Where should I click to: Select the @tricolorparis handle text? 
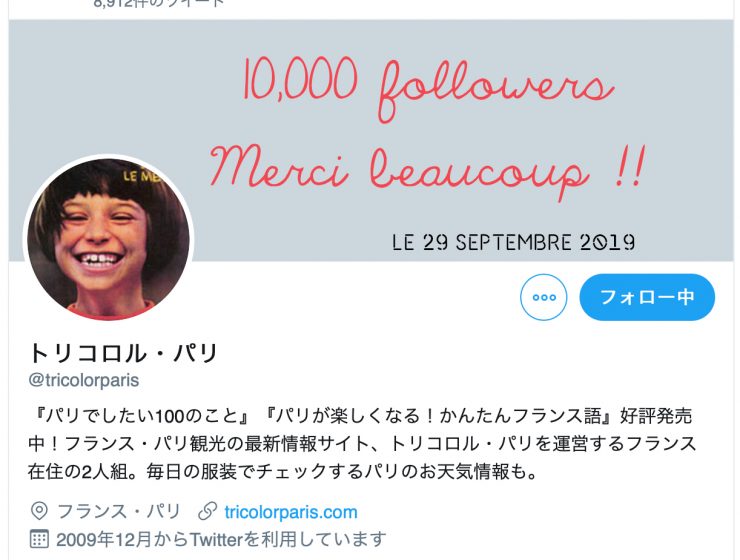84,380
